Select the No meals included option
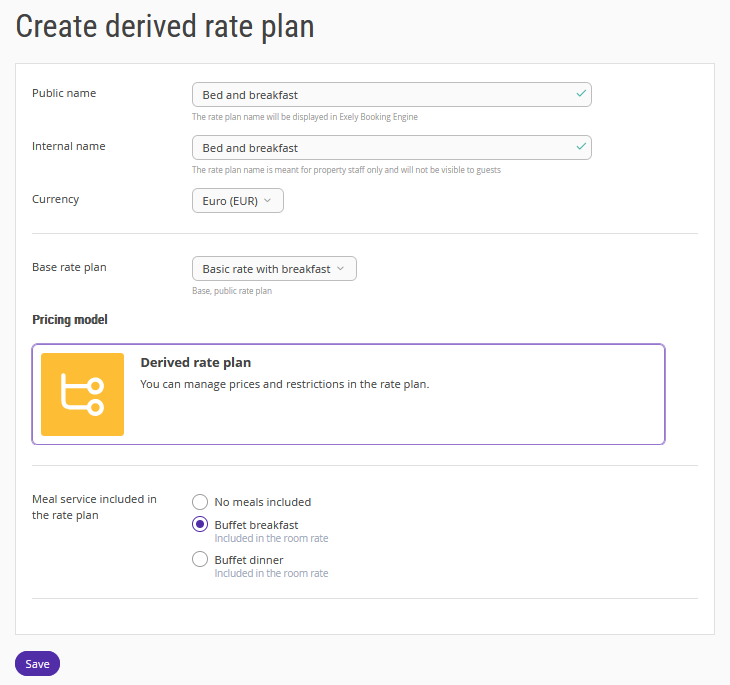Viewport: 730px width, 685px height. (200, 502)
